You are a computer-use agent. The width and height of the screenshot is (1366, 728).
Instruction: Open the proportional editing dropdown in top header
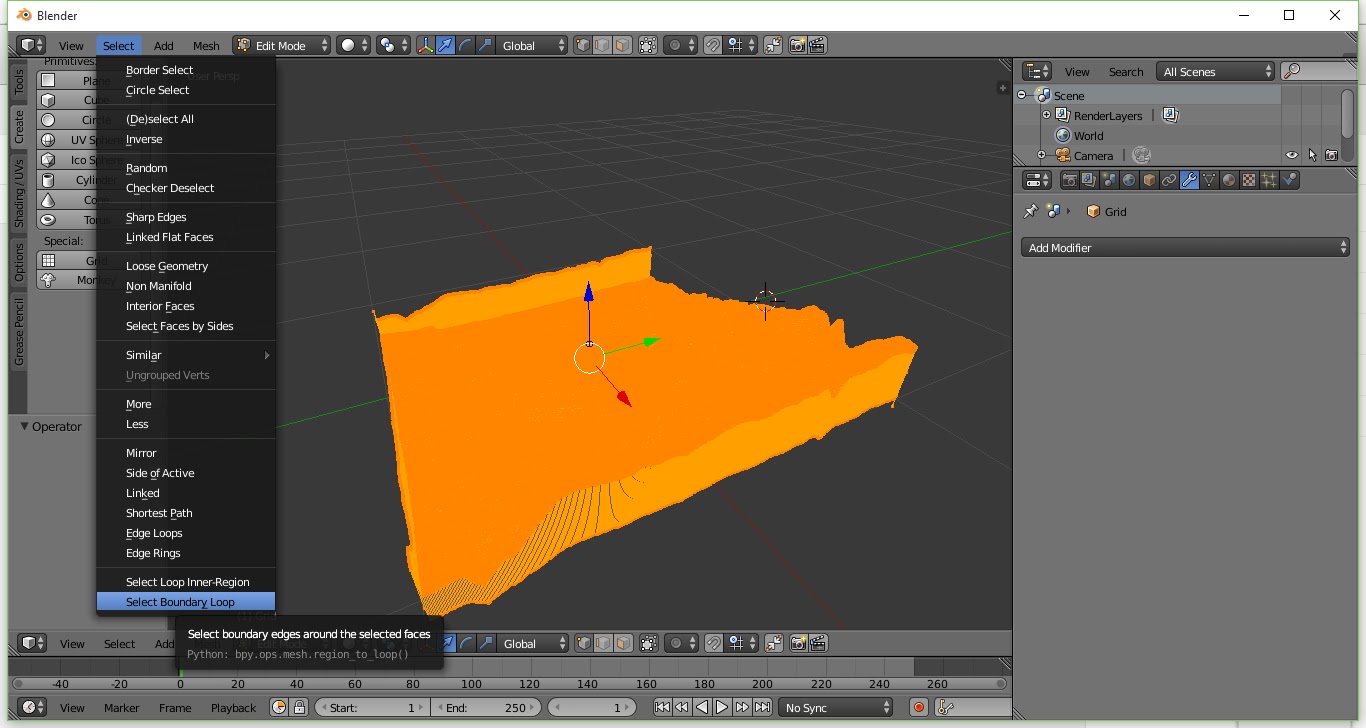coord(680,45)
